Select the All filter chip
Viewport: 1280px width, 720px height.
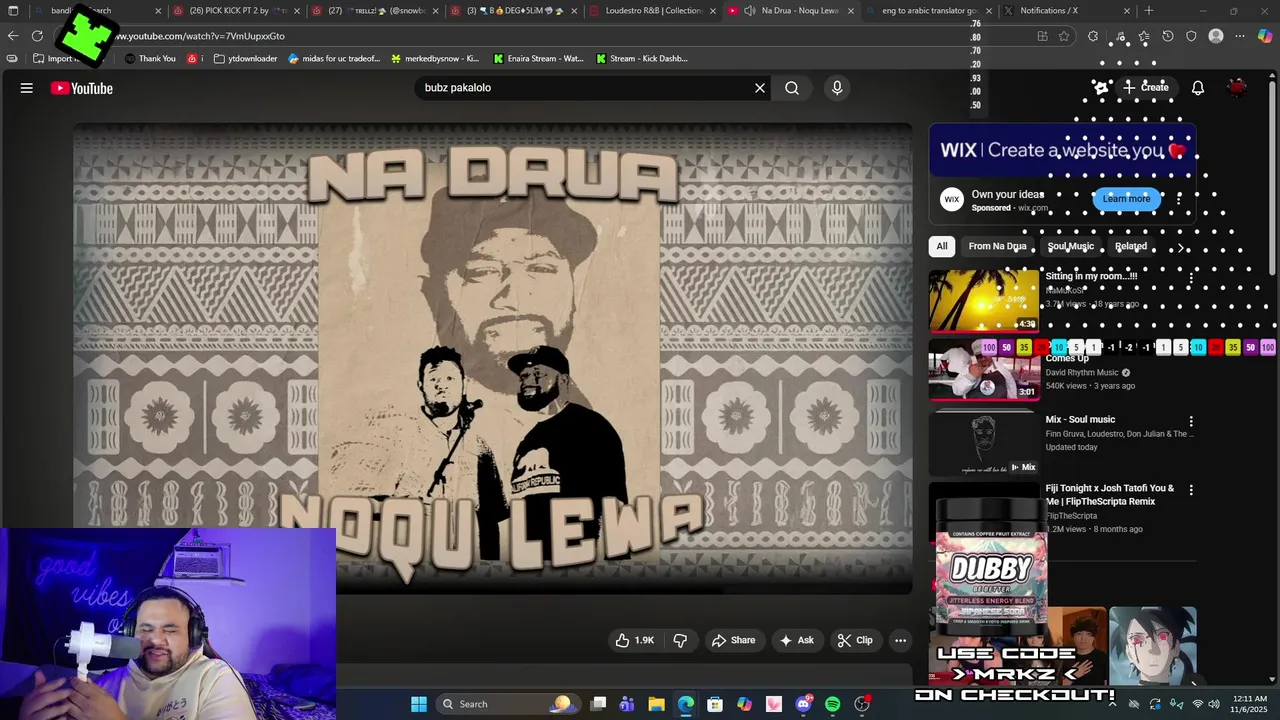pyautogui.click(x=941, y=246)
